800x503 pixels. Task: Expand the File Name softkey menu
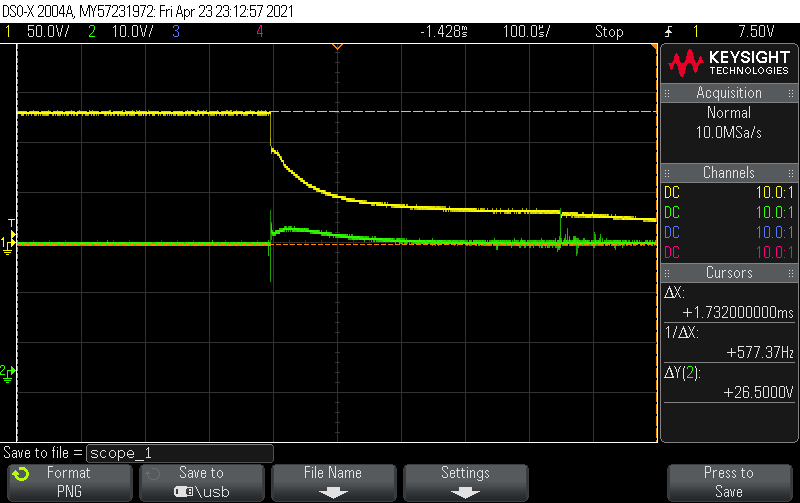(331, 482)
